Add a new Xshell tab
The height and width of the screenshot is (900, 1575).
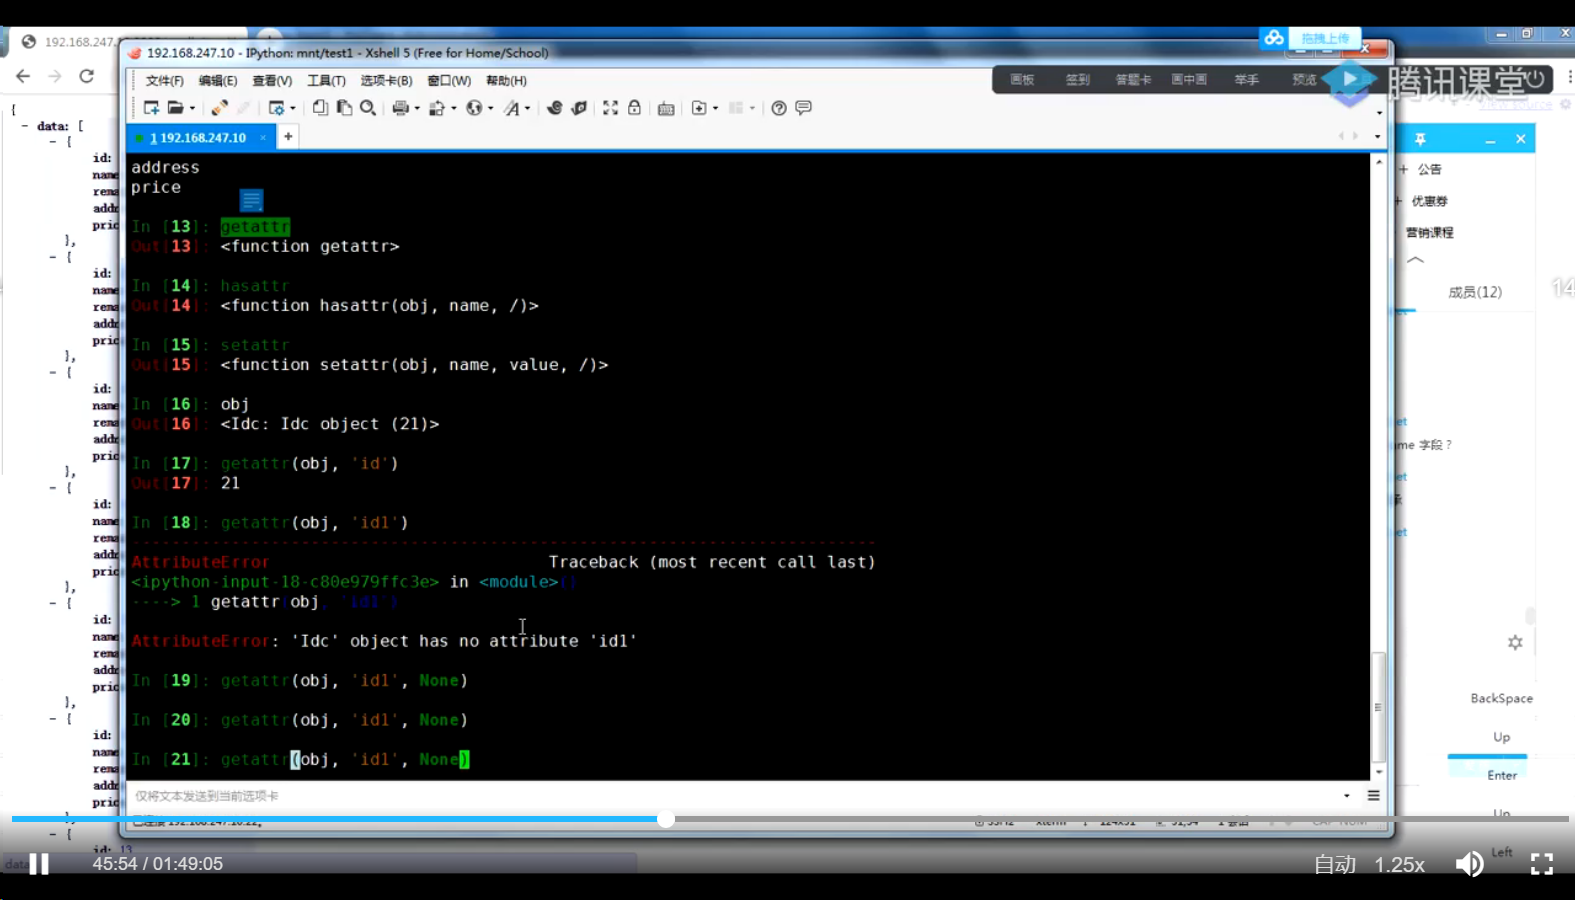pos(288,137)
